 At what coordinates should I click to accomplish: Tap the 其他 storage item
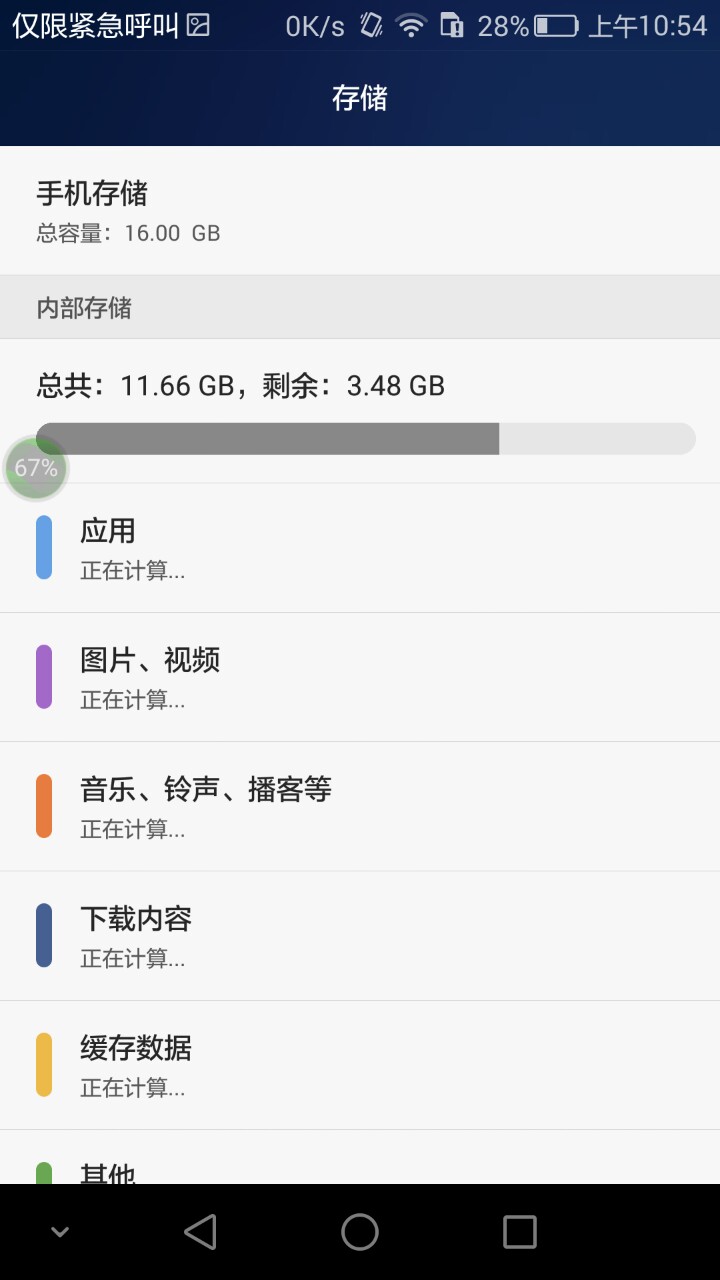point(360,1170)
